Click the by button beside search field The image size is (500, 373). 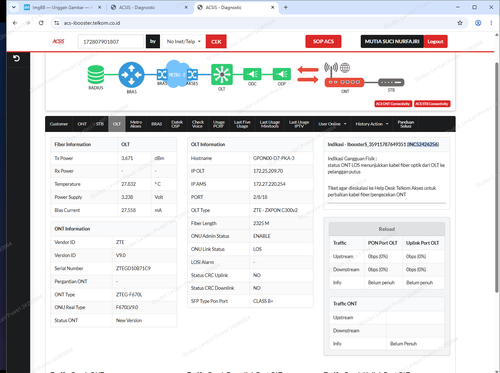point(153,41)
